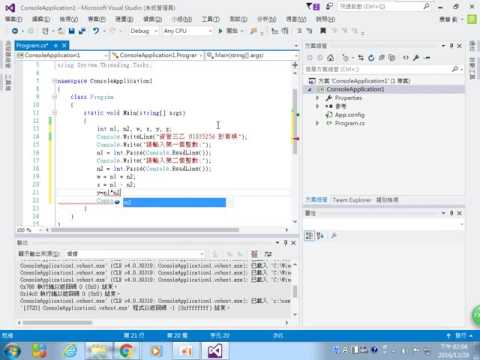This screenshot has height=360, width=480.
Task: Select App.config in Solution Explorer
Action: [x=350, y=115]
